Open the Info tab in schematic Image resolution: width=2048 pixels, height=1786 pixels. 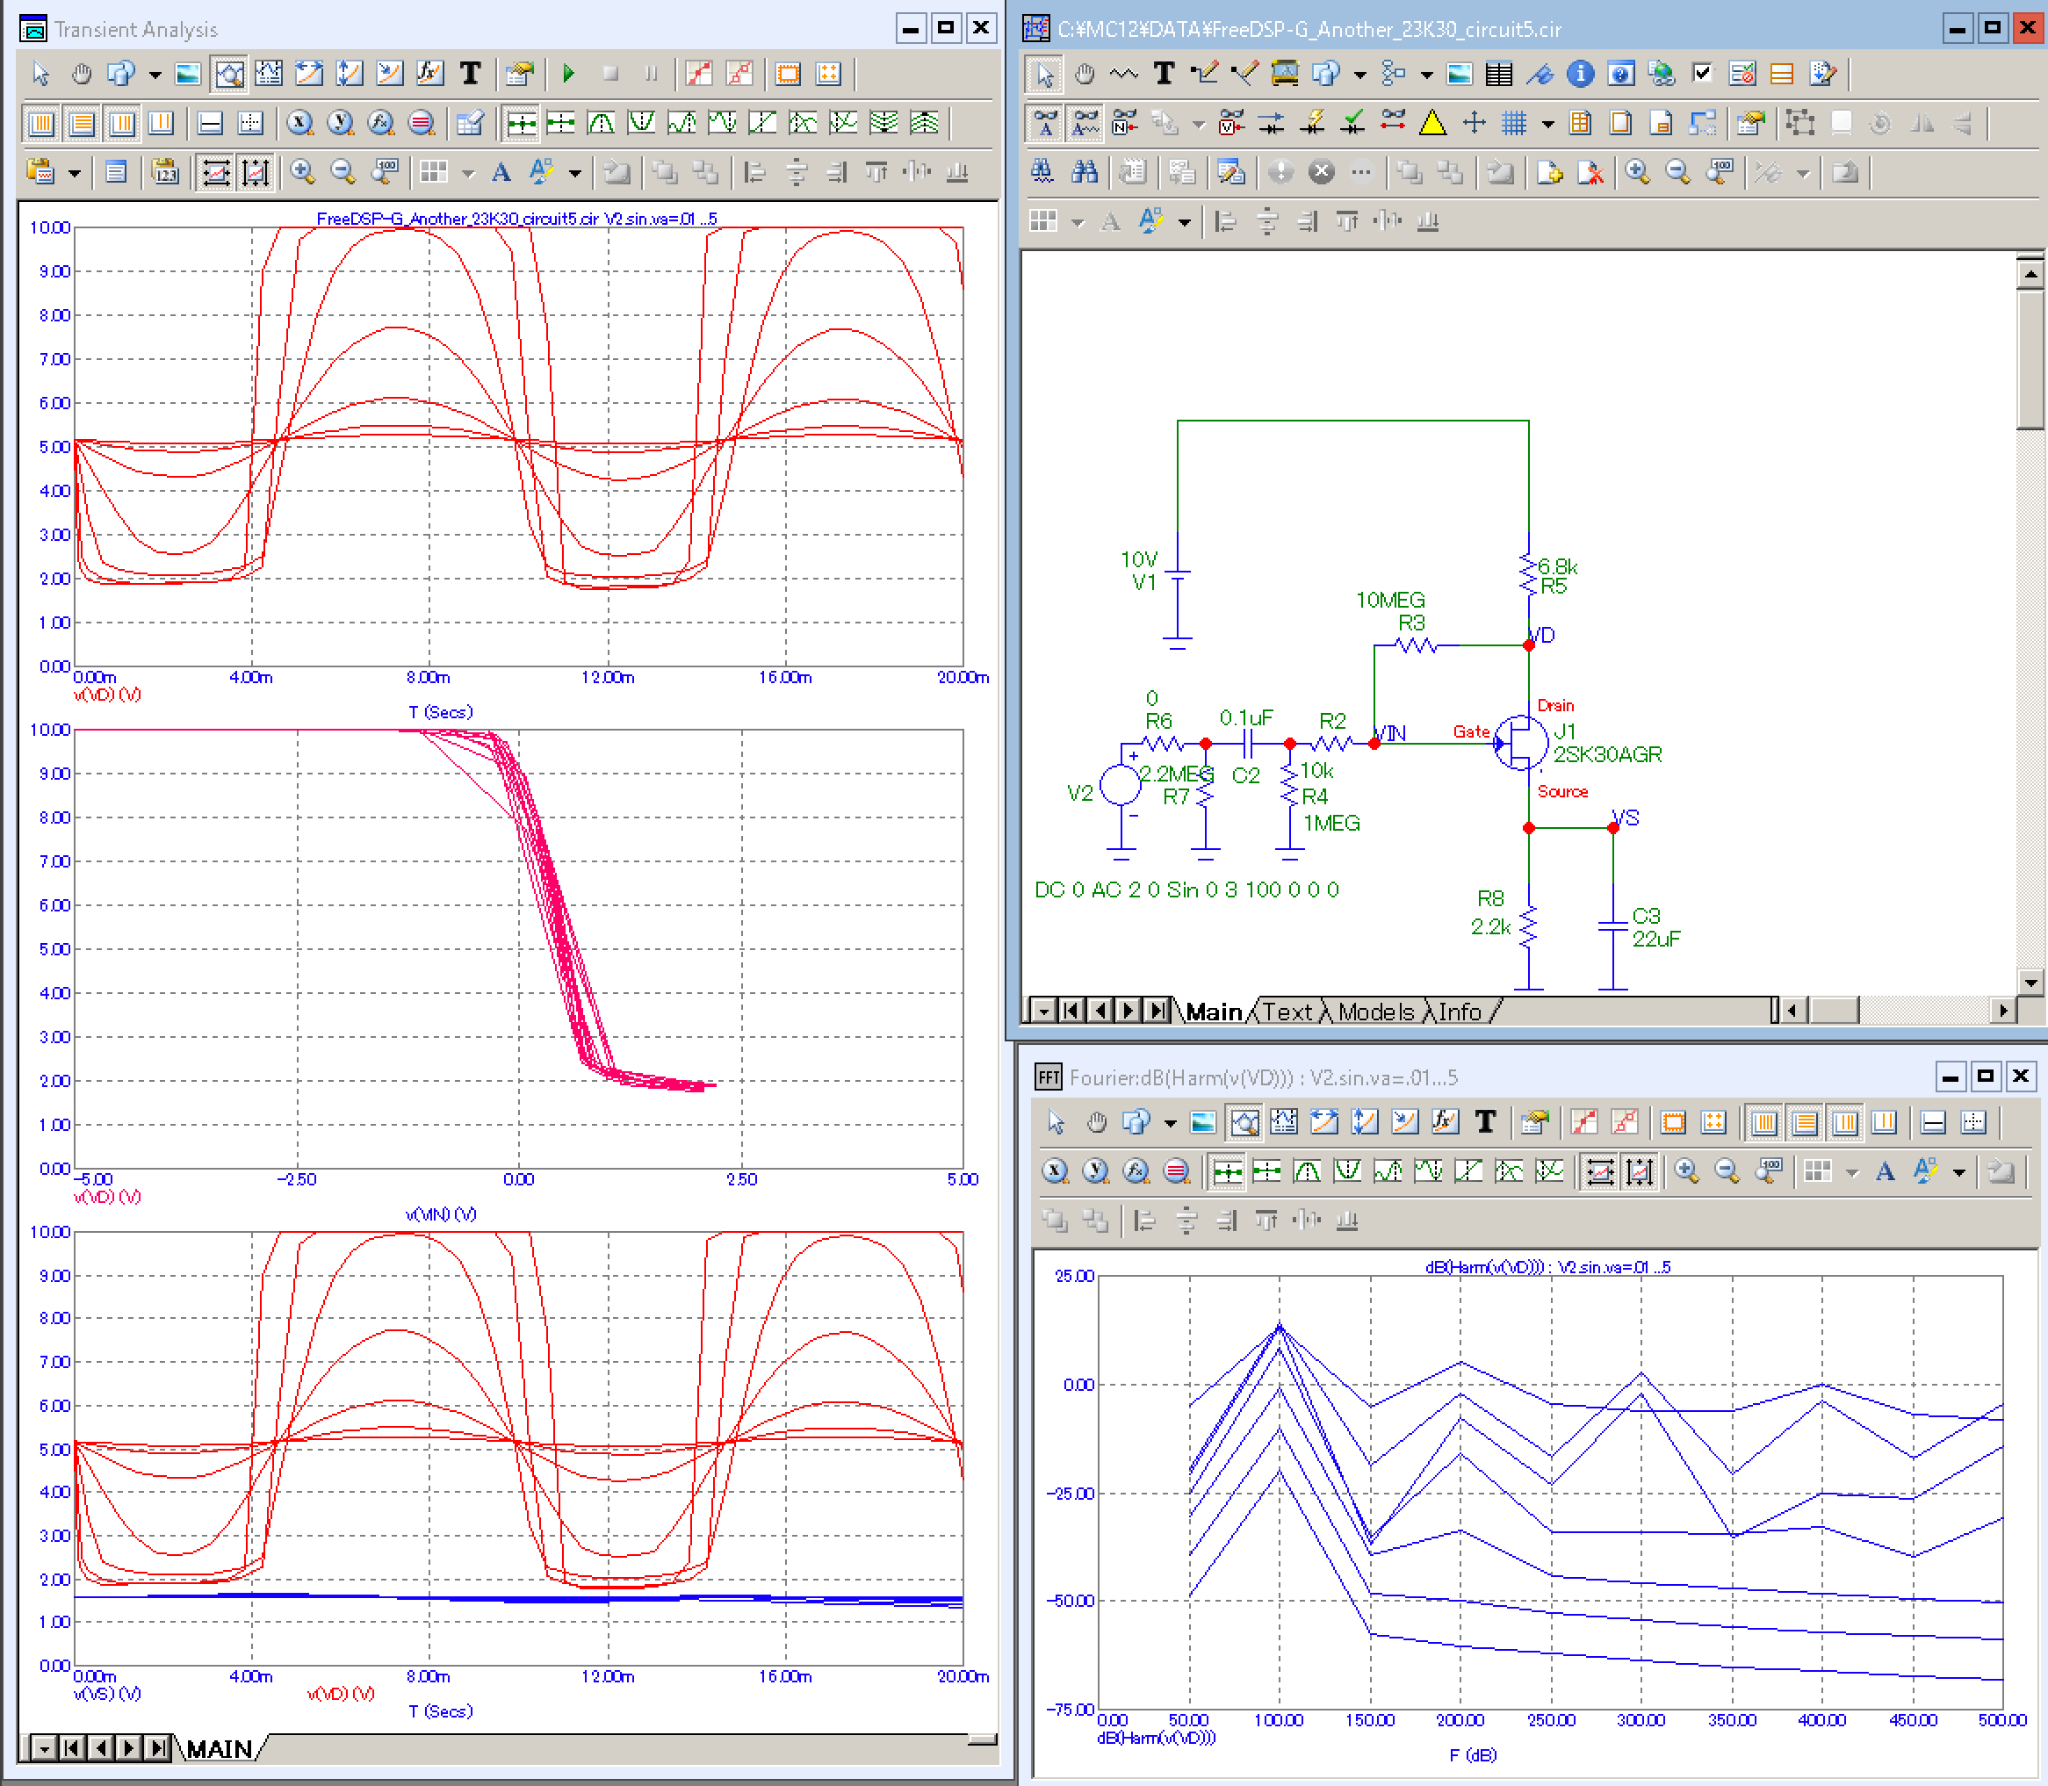1459,1012
